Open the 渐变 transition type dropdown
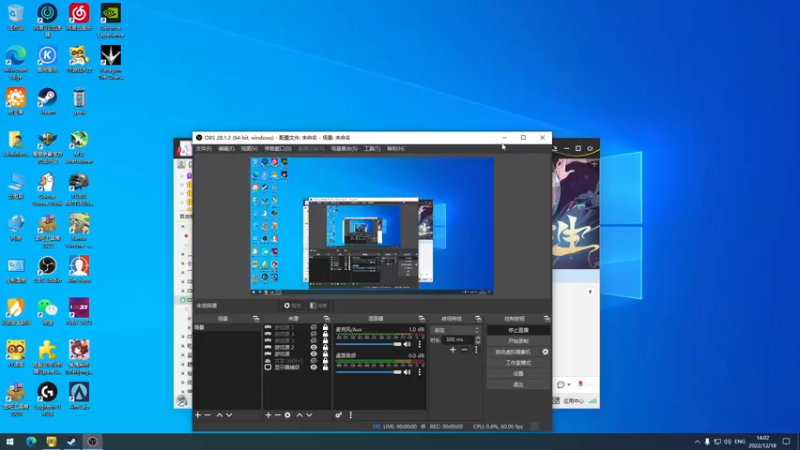The width and height of the screenshot is (800, 450). point(456,330)
